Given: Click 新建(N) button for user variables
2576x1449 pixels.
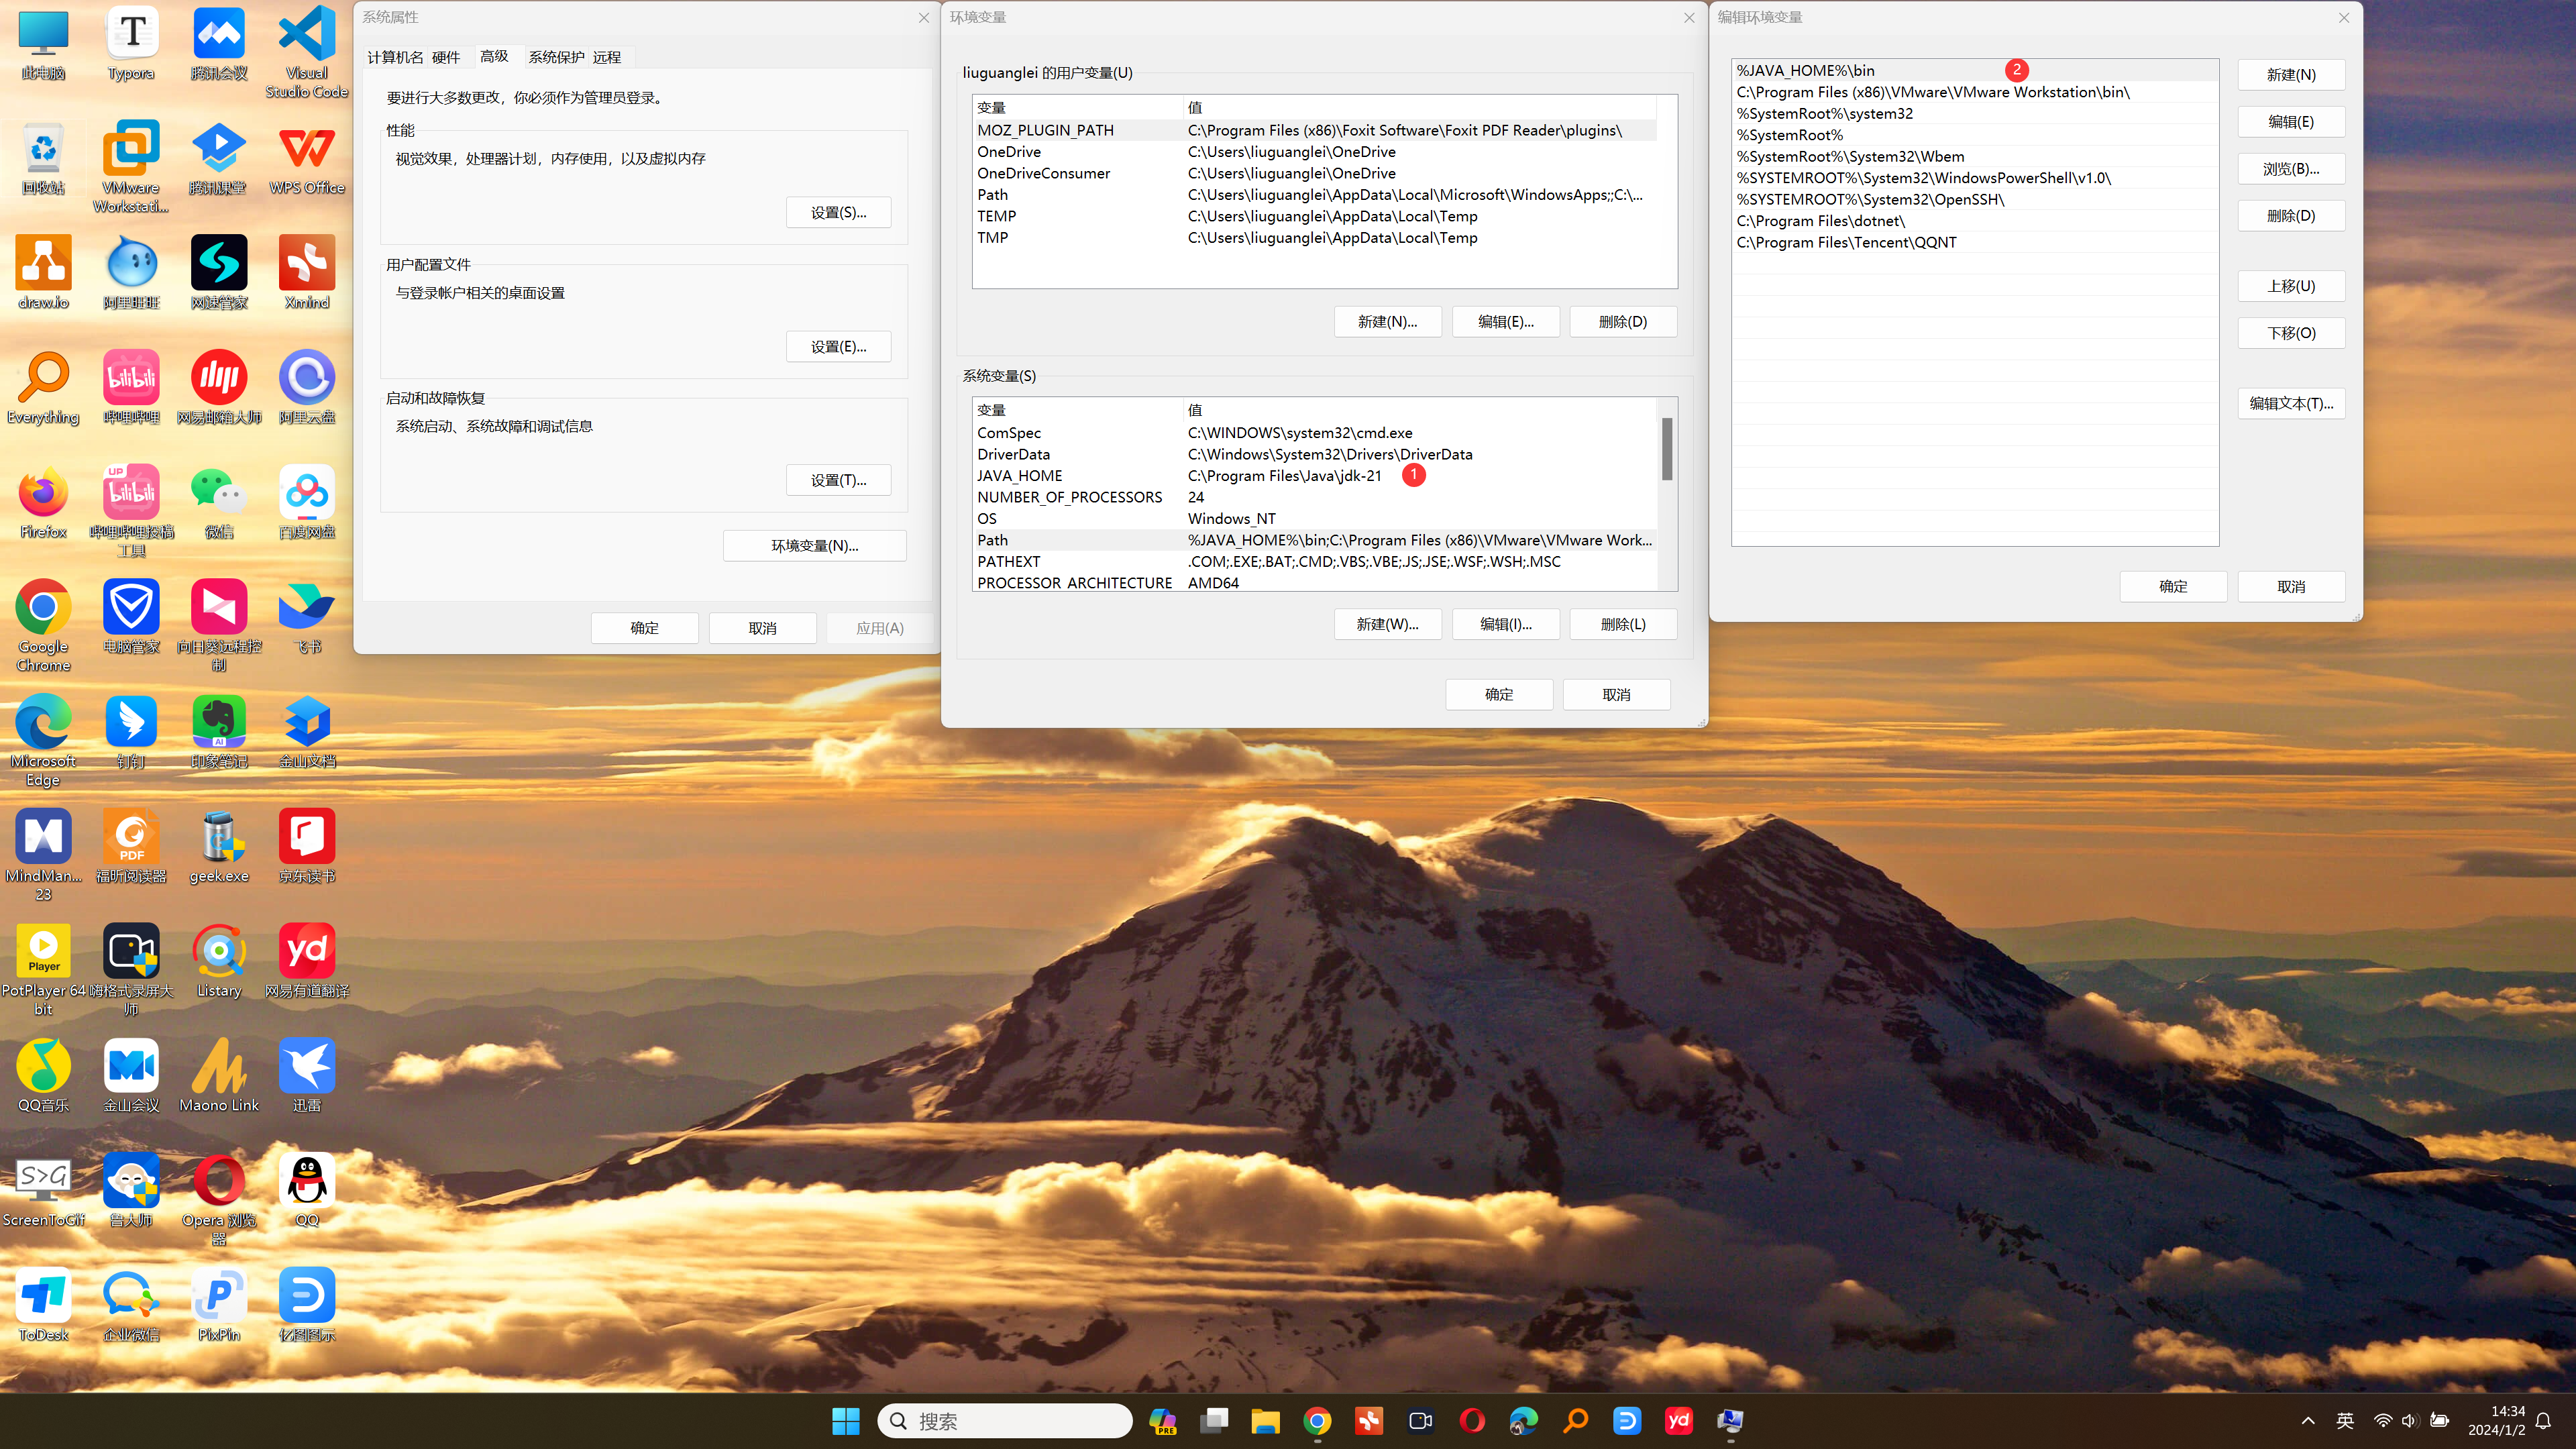Looking at the screenshot, I should pos(1387,320).
